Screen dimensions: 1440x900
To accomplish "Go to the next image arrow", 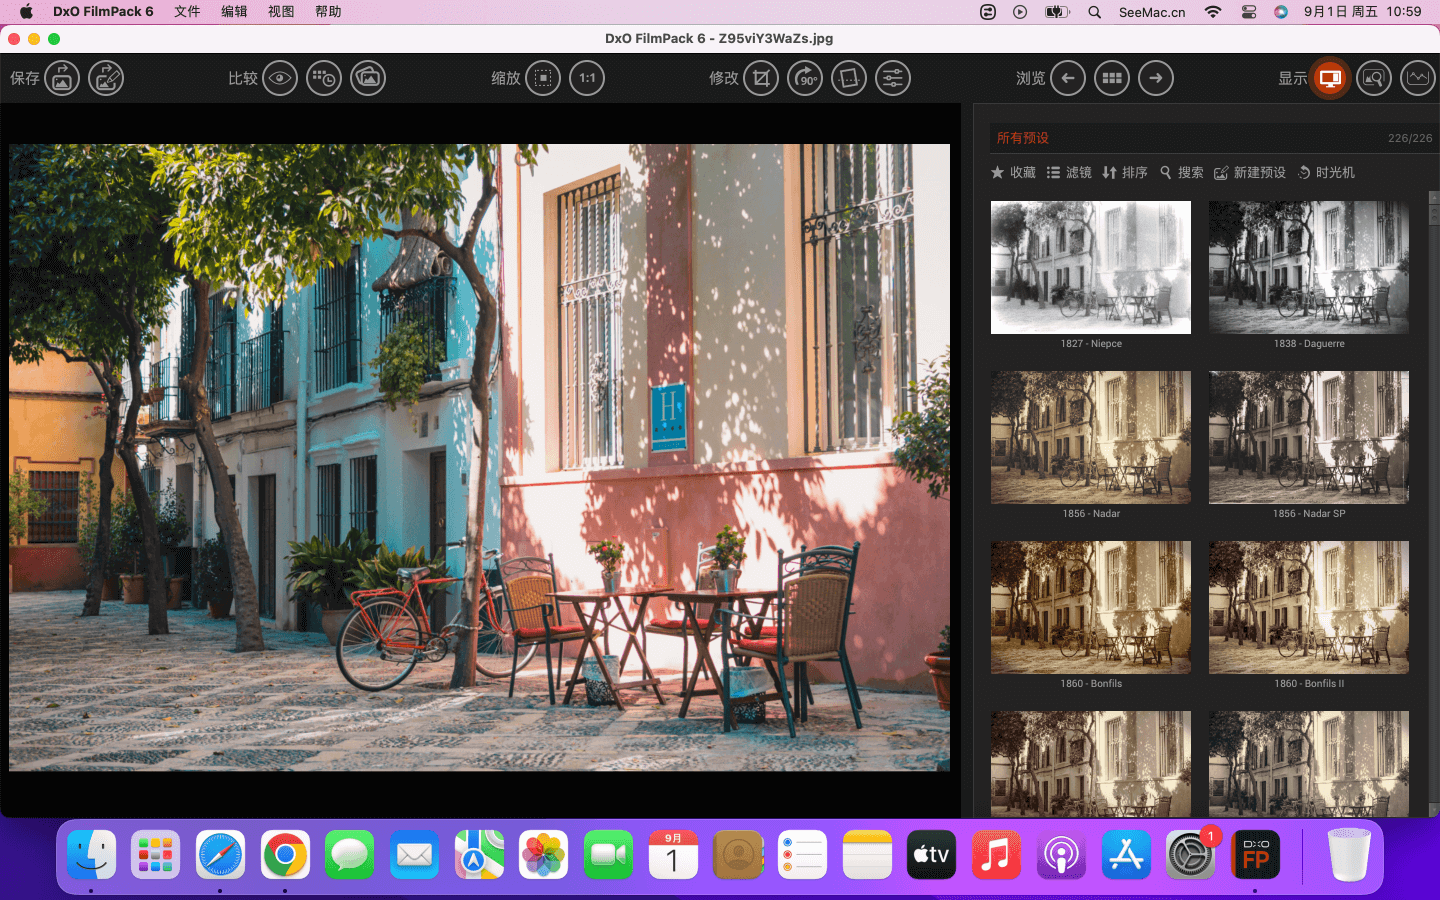I will pos(1156,78).
